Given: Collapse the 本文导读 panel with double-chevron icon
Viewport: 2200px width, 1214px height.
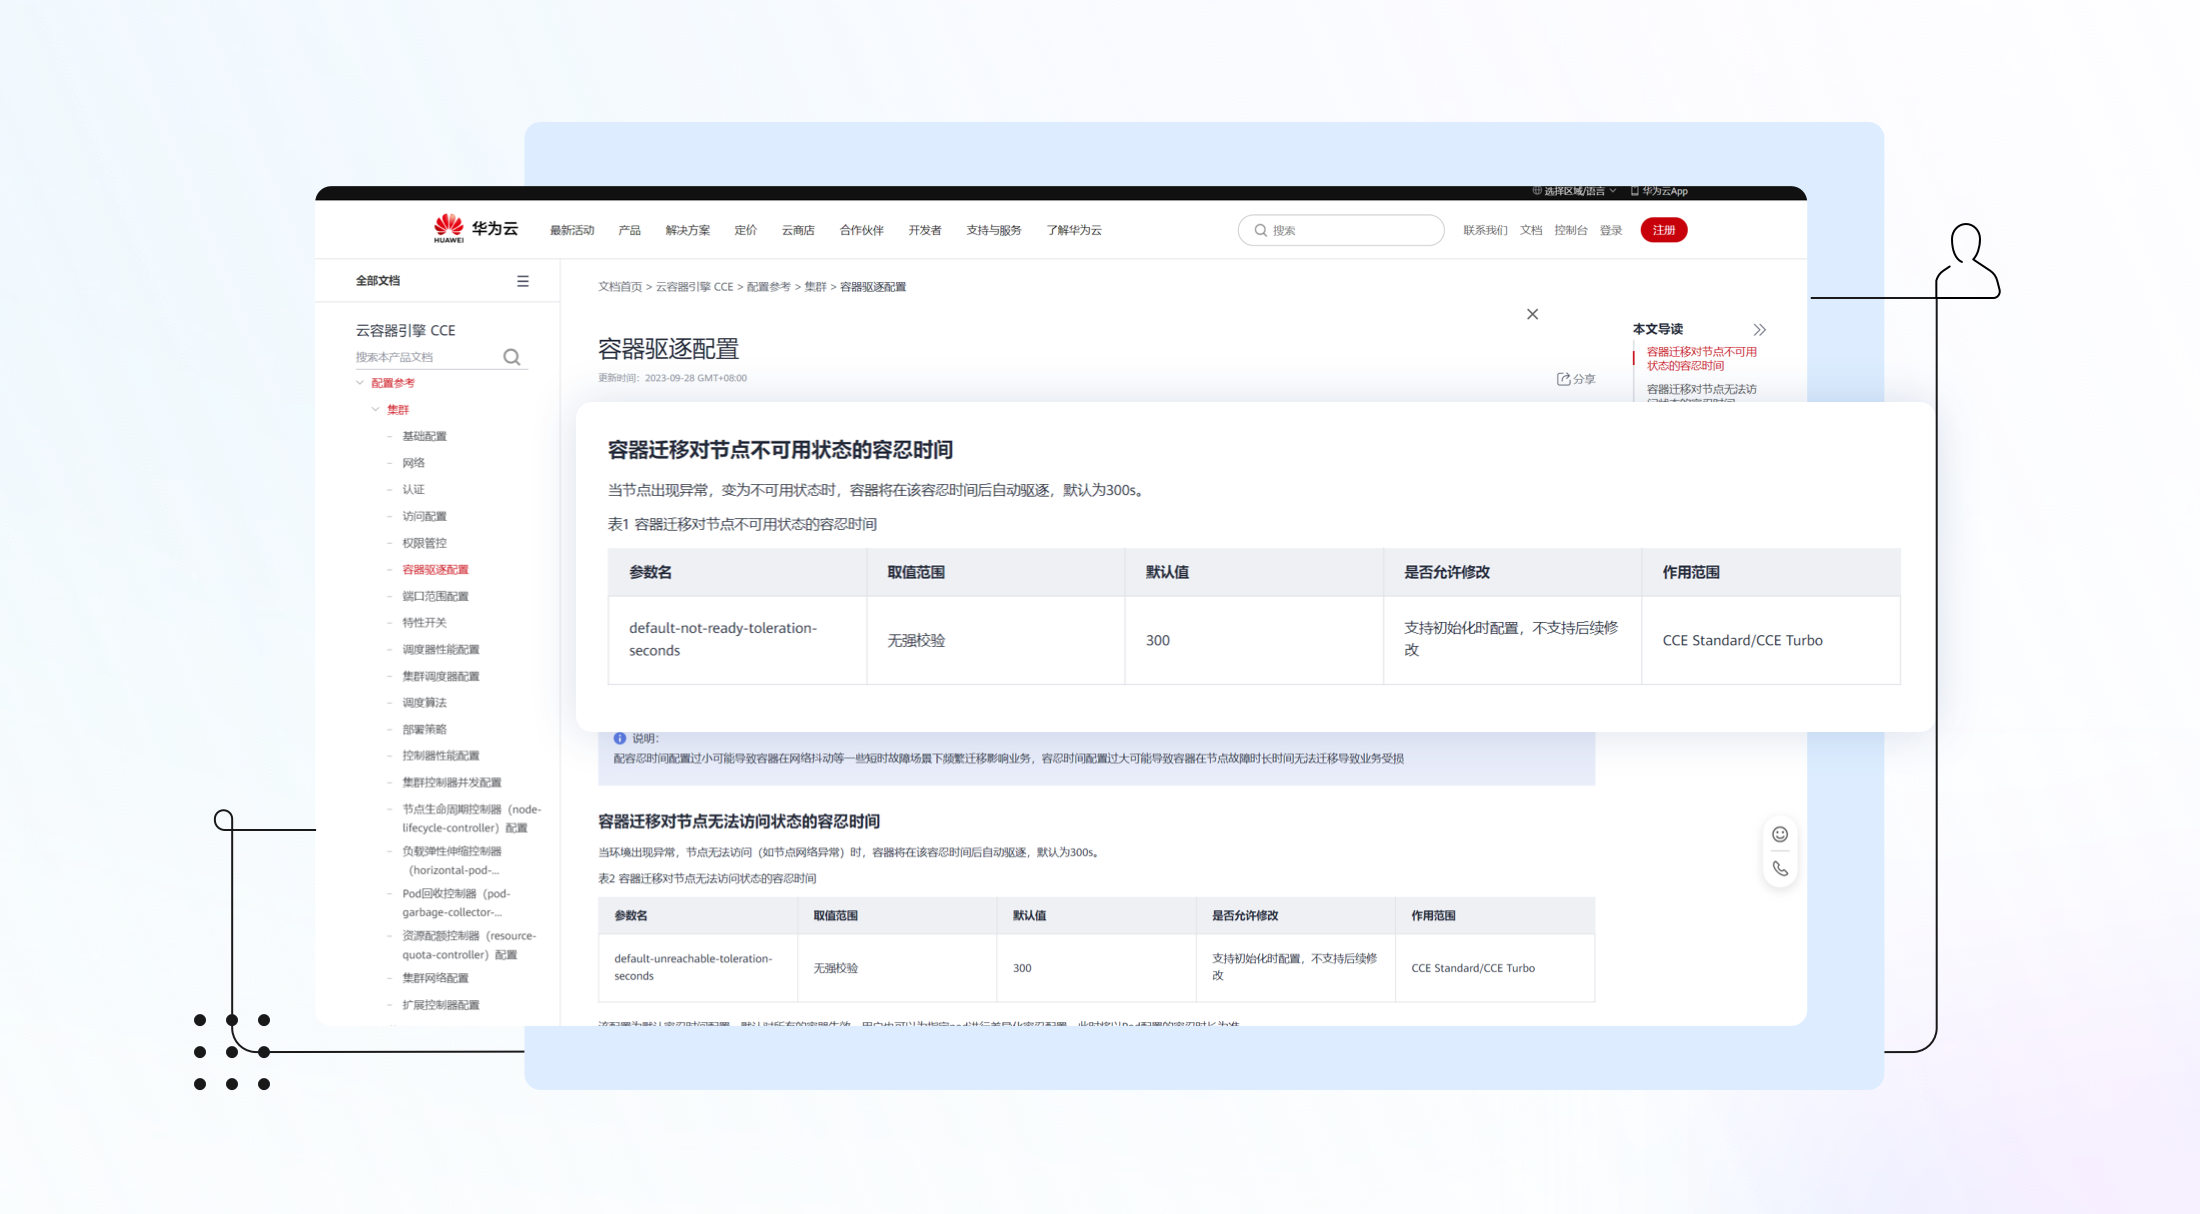Looking at the screenshot, I should pos(1759,329).
